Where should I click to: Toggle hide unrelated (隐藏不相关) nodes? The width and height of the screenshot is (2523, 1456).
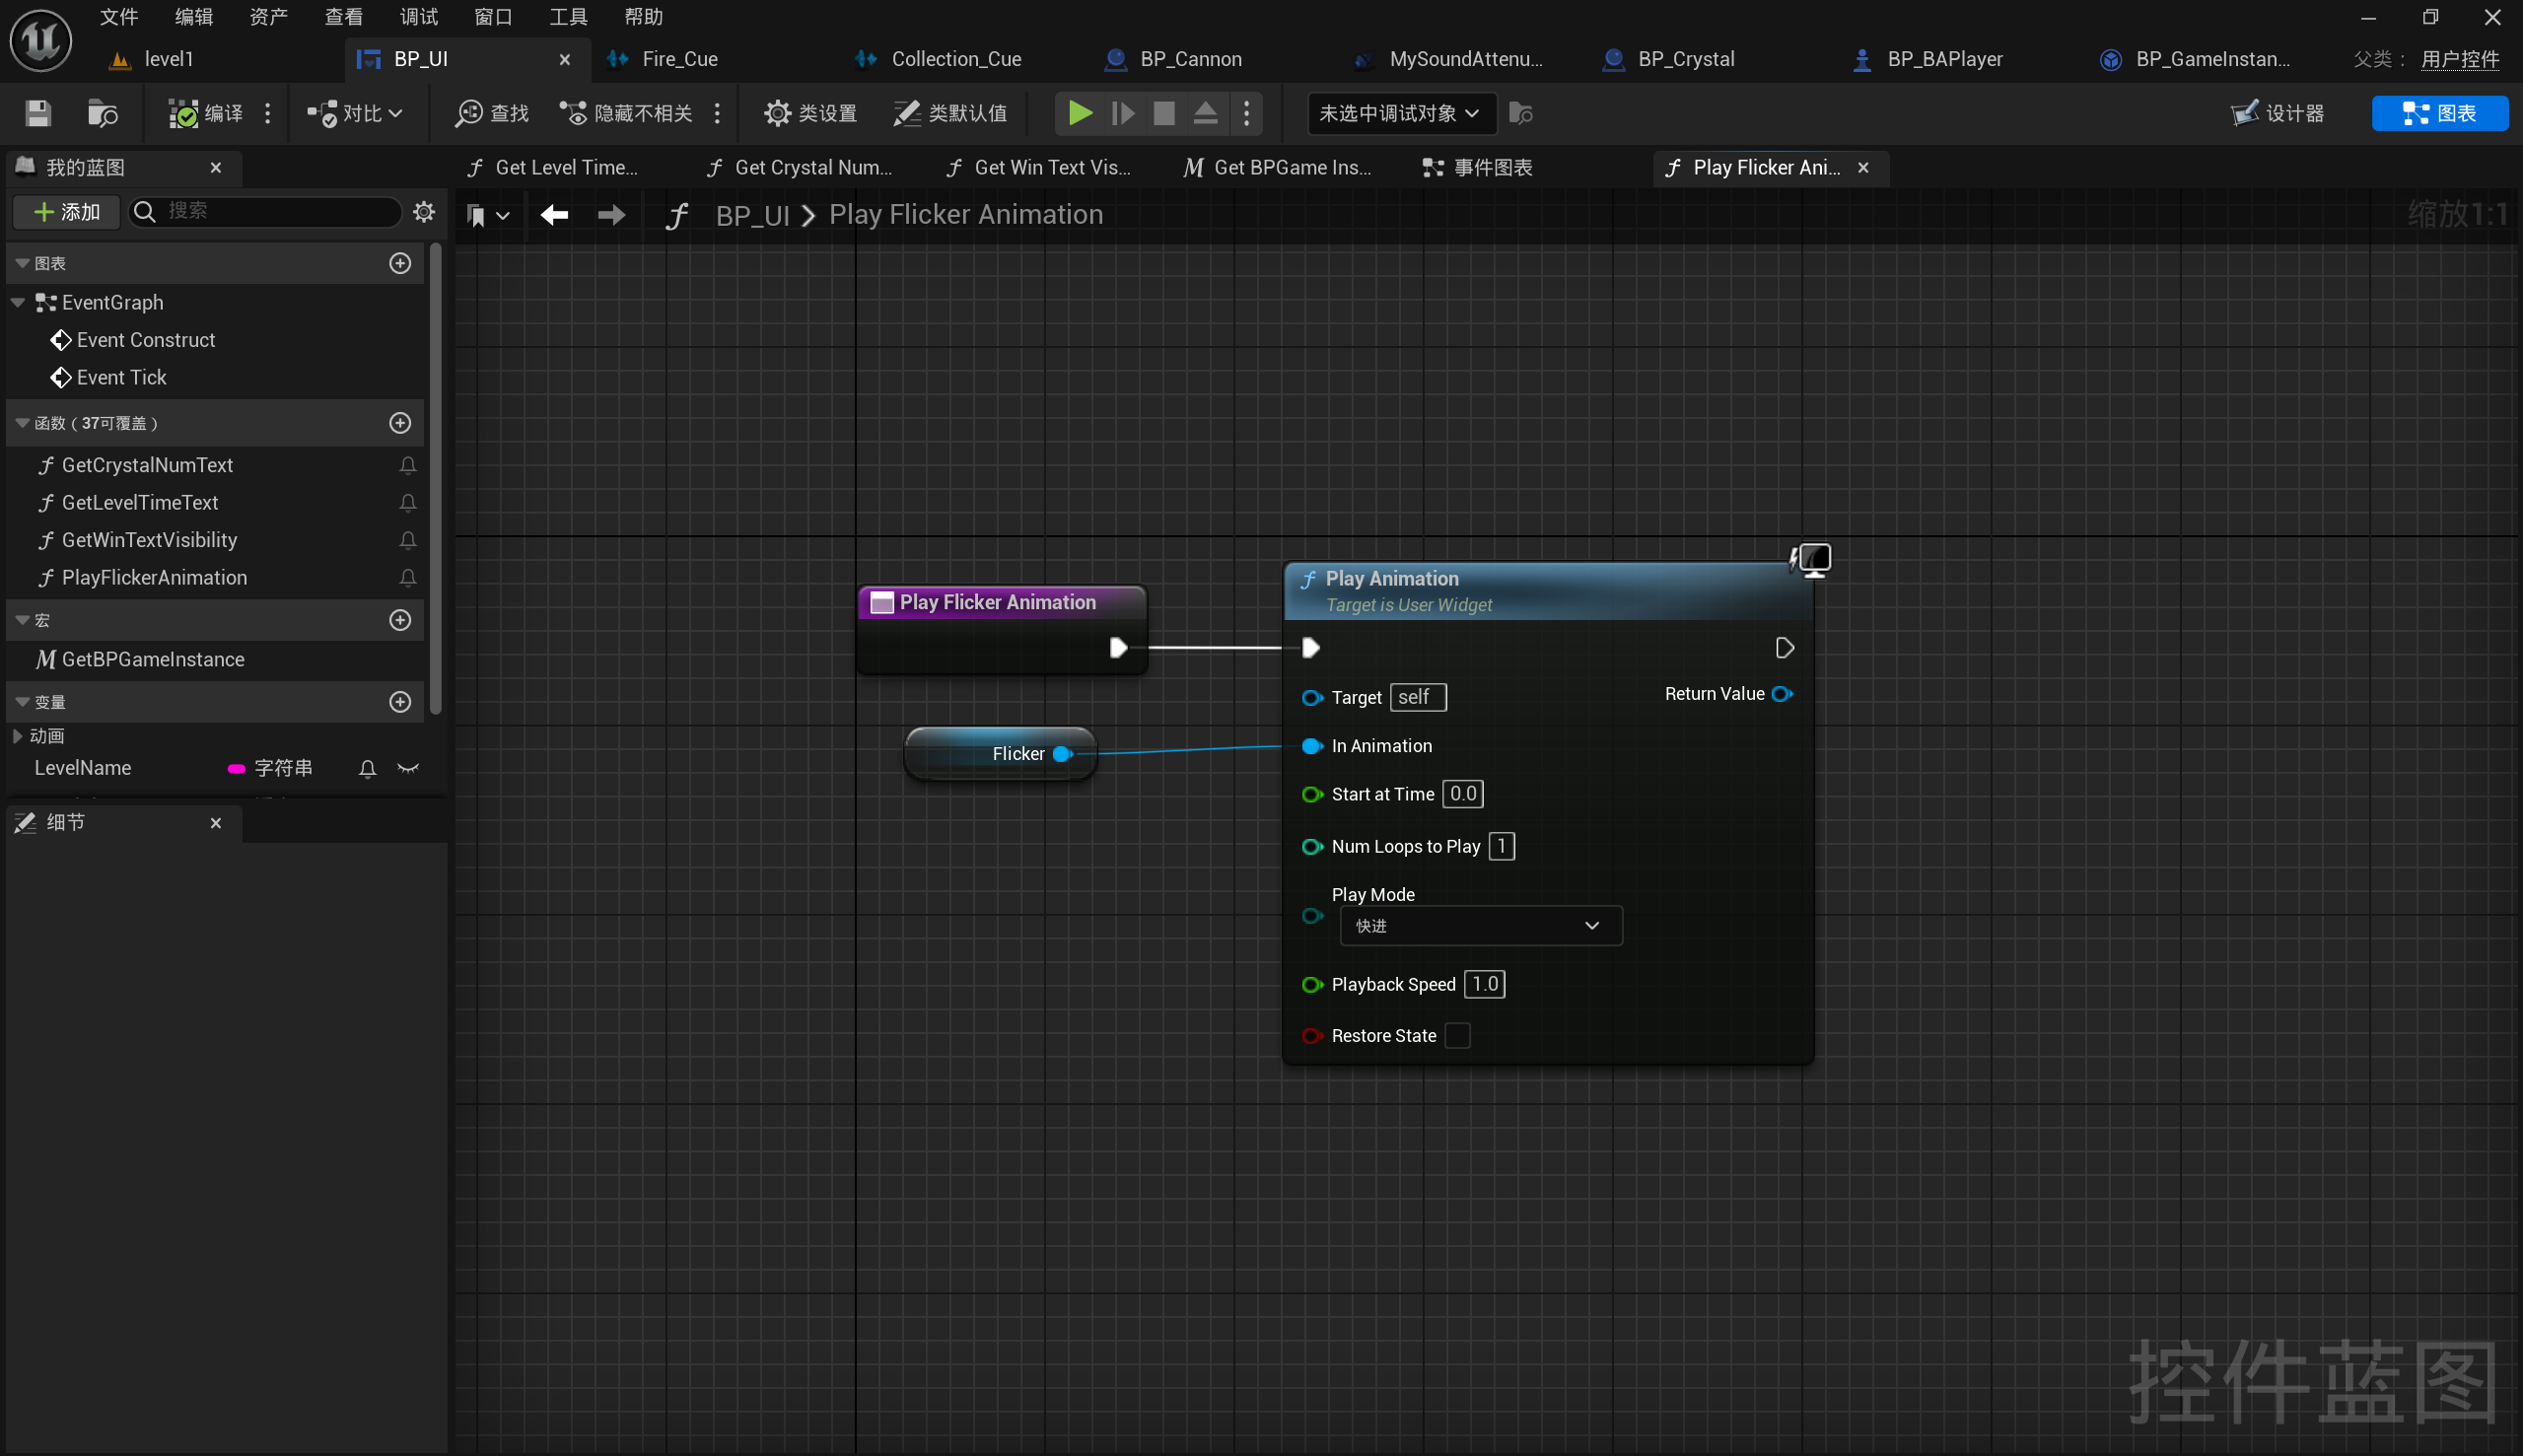click(626, 113)
